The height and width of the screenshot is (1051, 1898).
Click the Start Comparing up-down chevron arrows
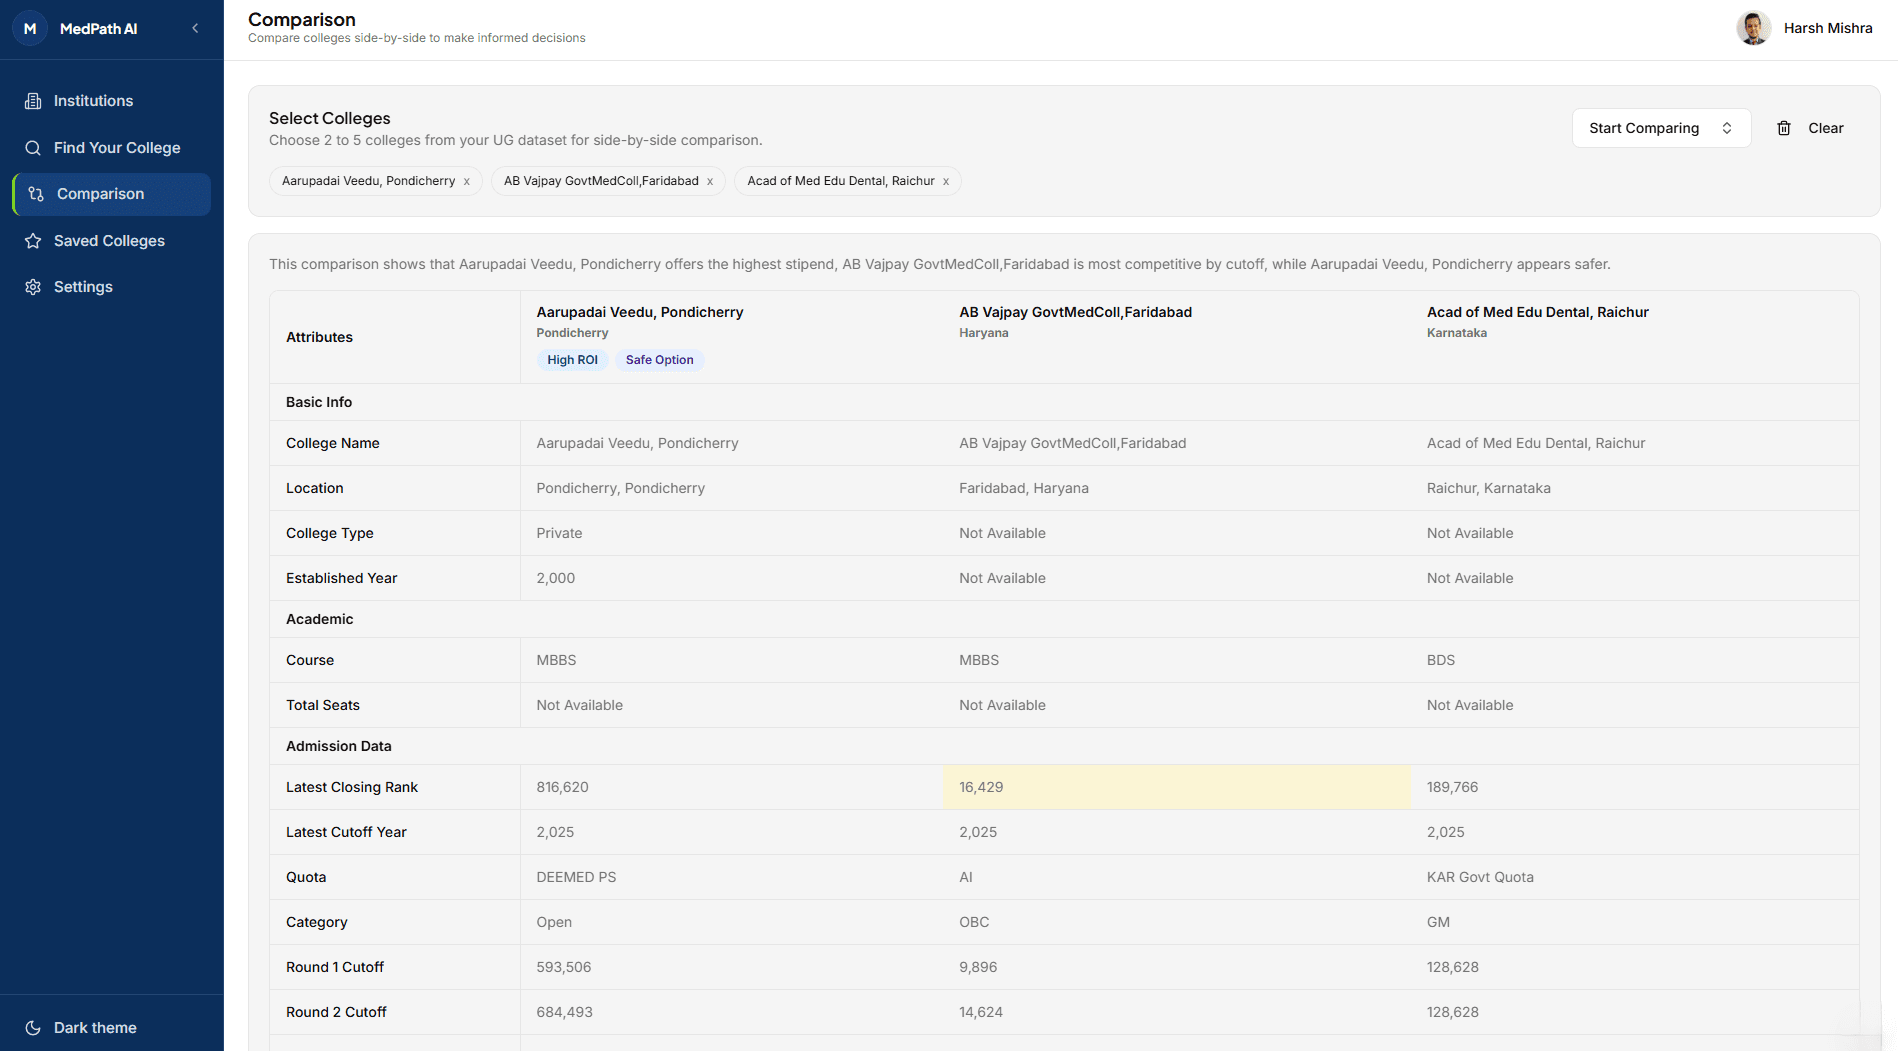1727,128
